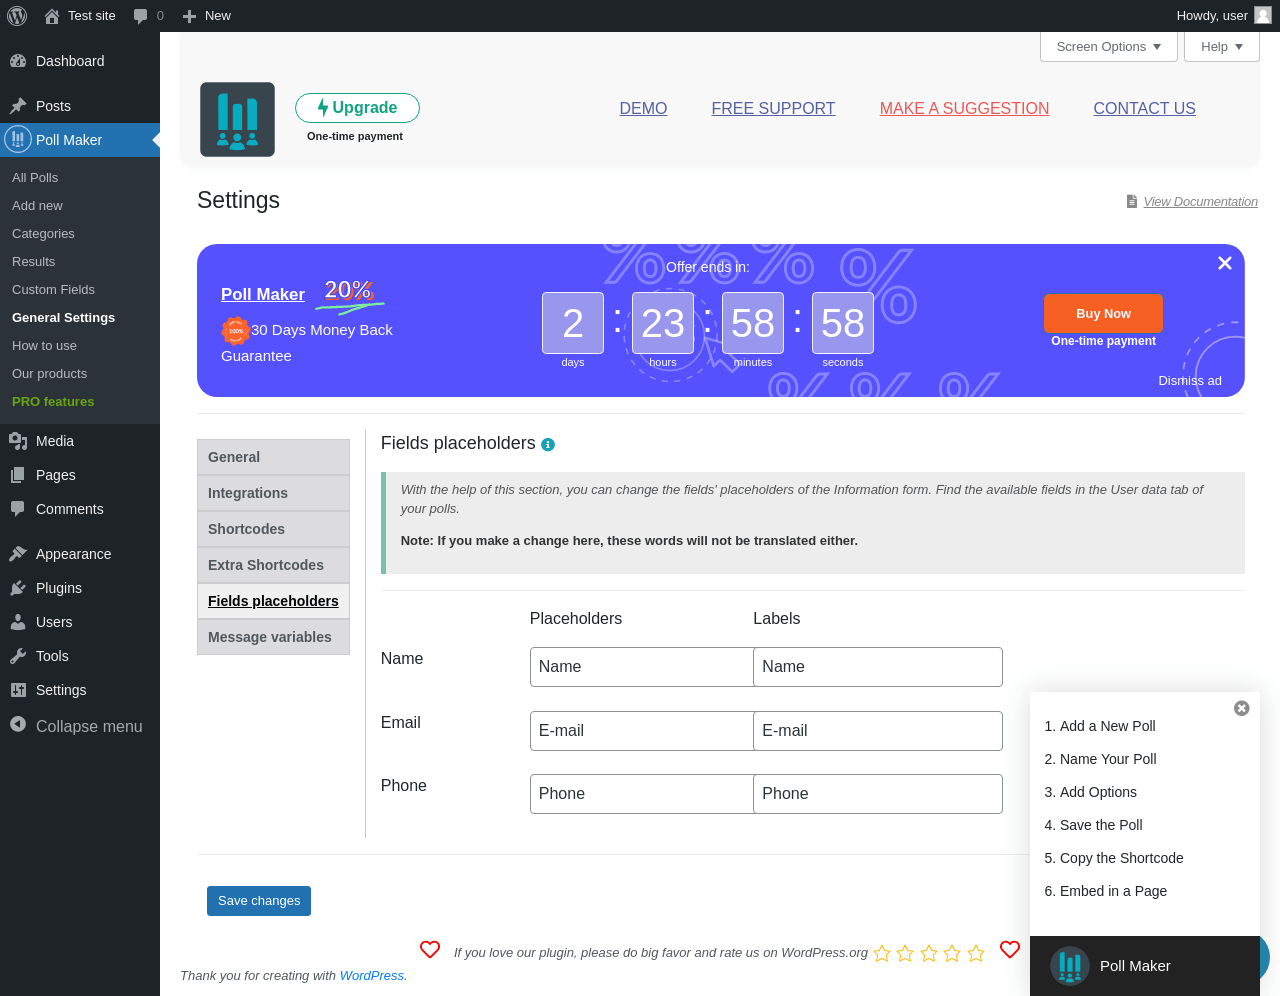Click Save changes button

coord(259,901)
